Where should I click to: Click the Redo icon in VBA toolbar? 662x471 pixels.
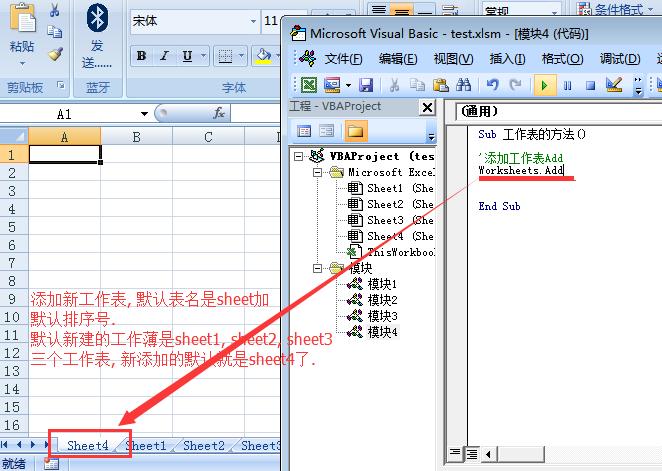coord(515,85)
